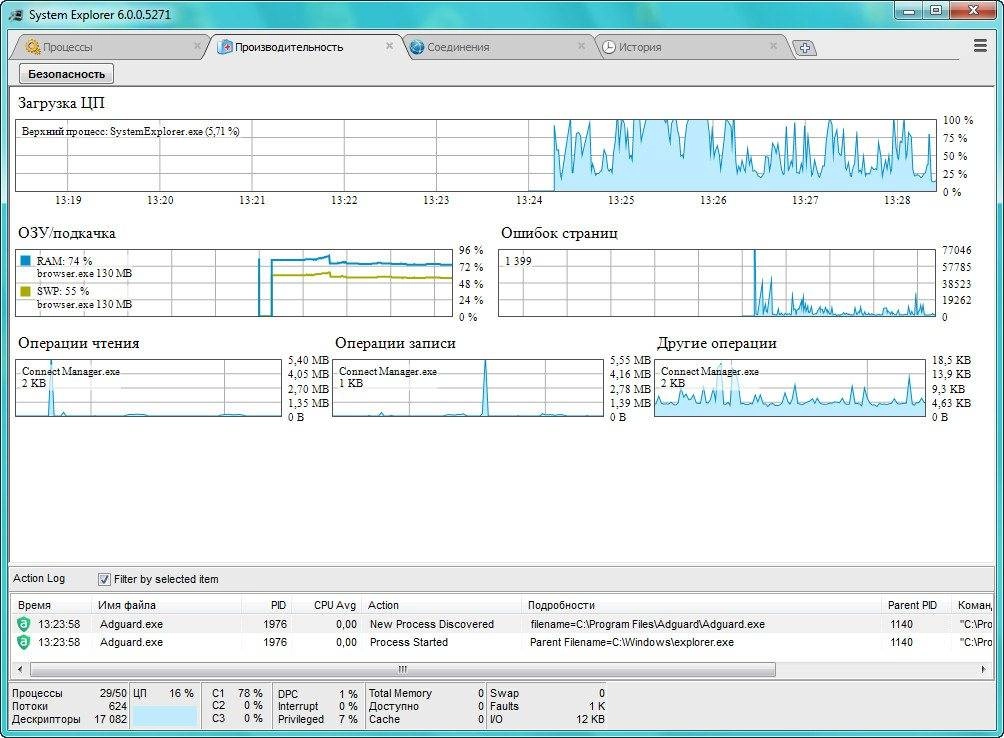
Task: Toggle Filter by selected item checkbox
Action: click(x=104, y=579)
